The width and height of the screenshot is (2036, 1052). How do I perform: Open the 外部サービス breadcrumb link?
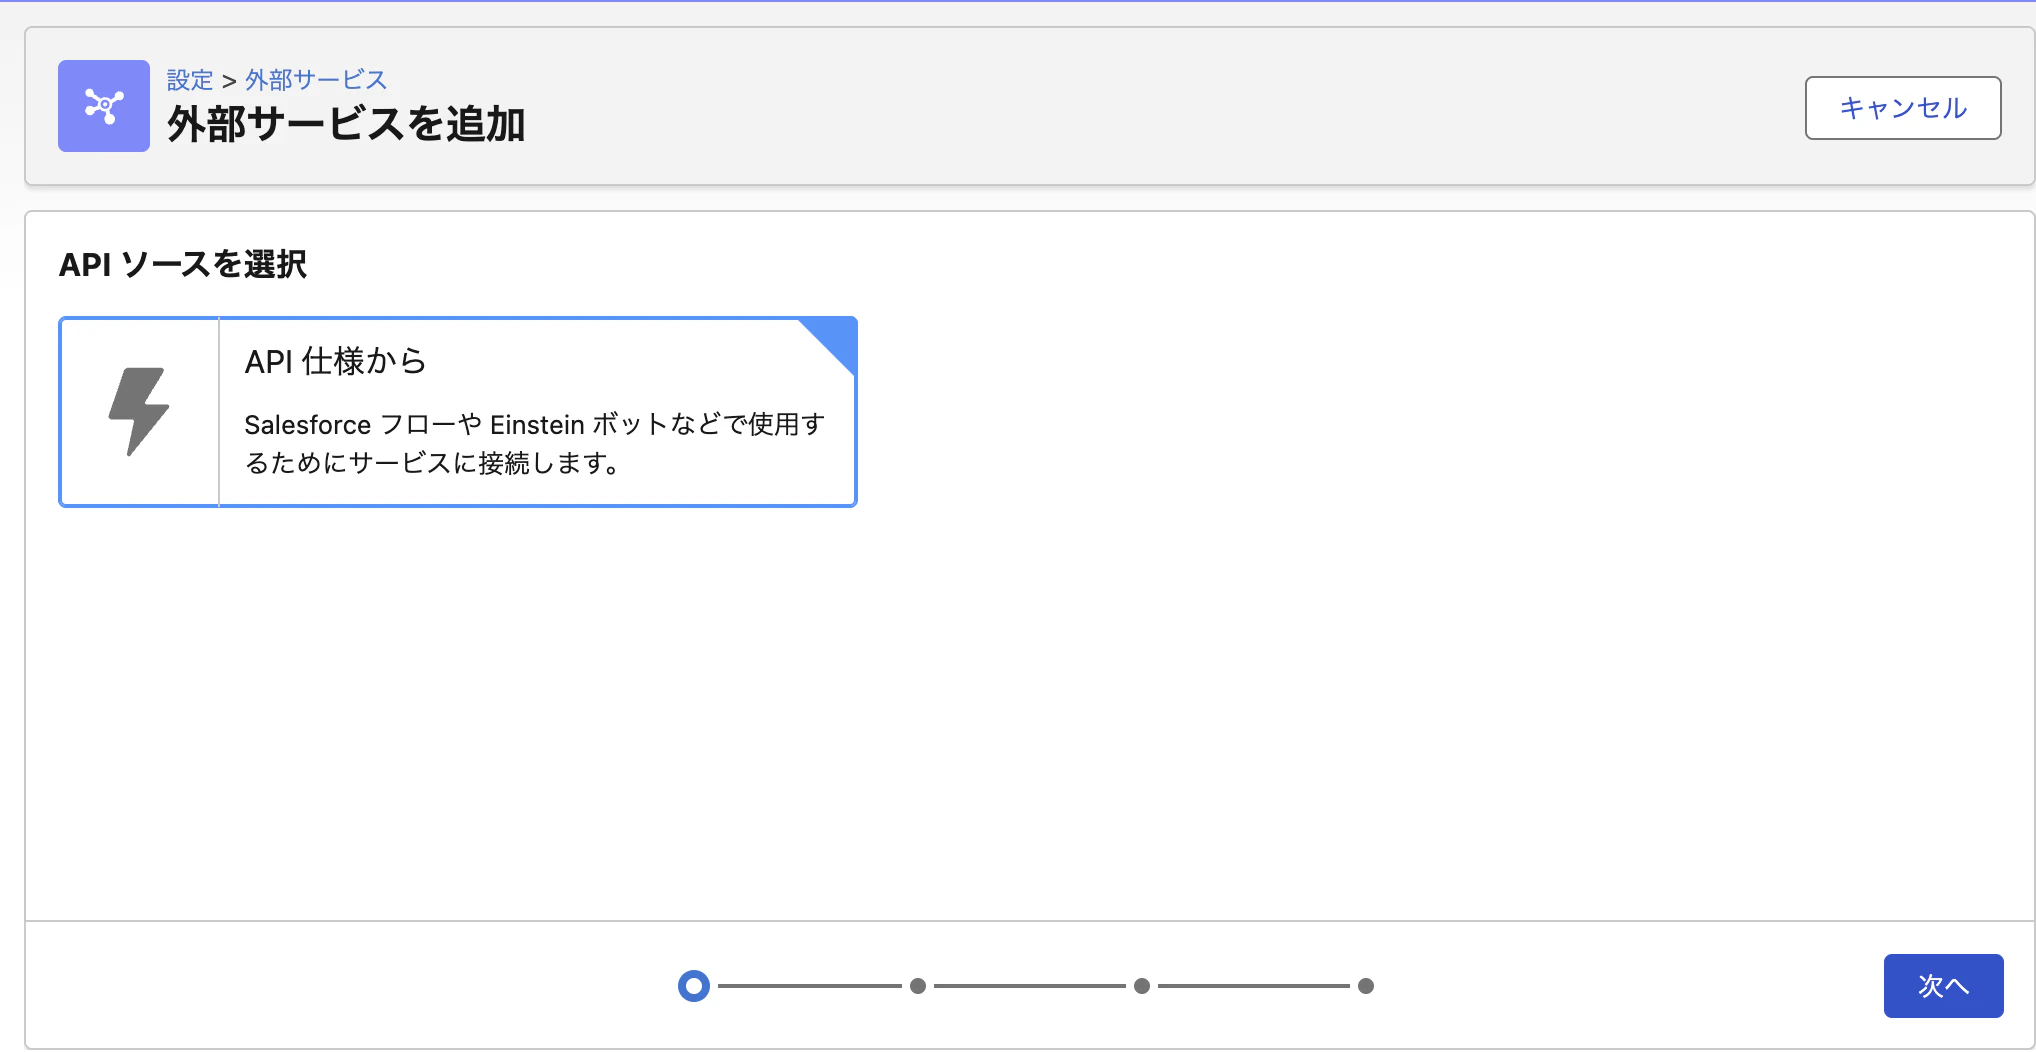pos(316,80)
